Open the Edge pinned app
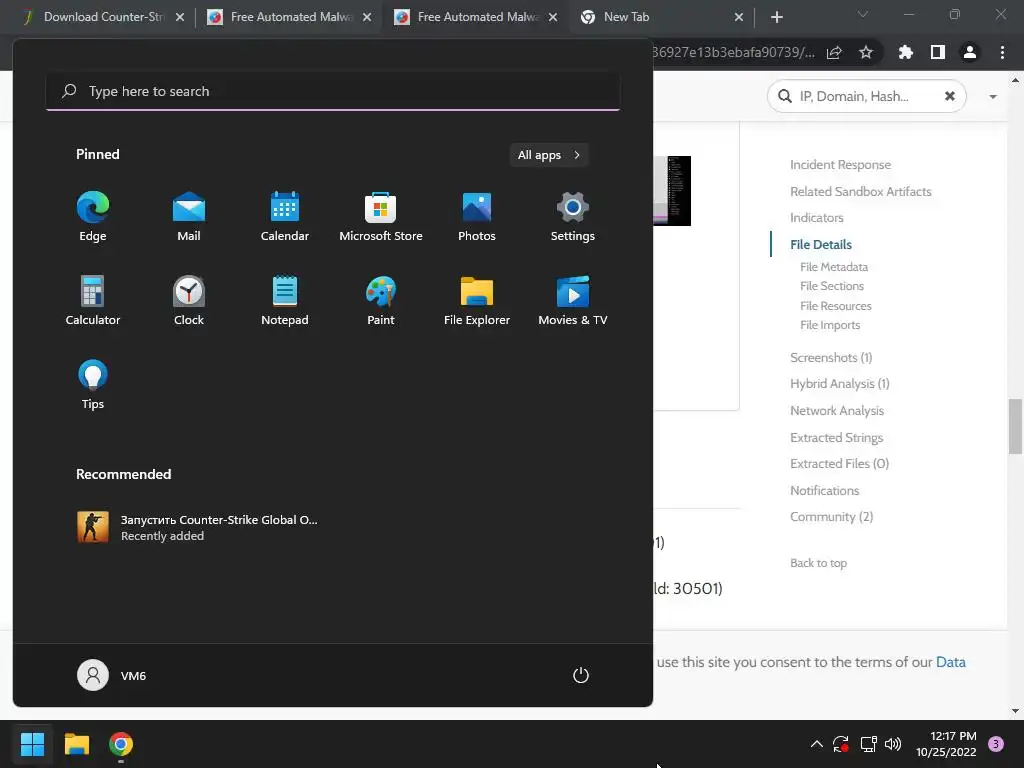The image size is (1024, 768). point(93,216)
